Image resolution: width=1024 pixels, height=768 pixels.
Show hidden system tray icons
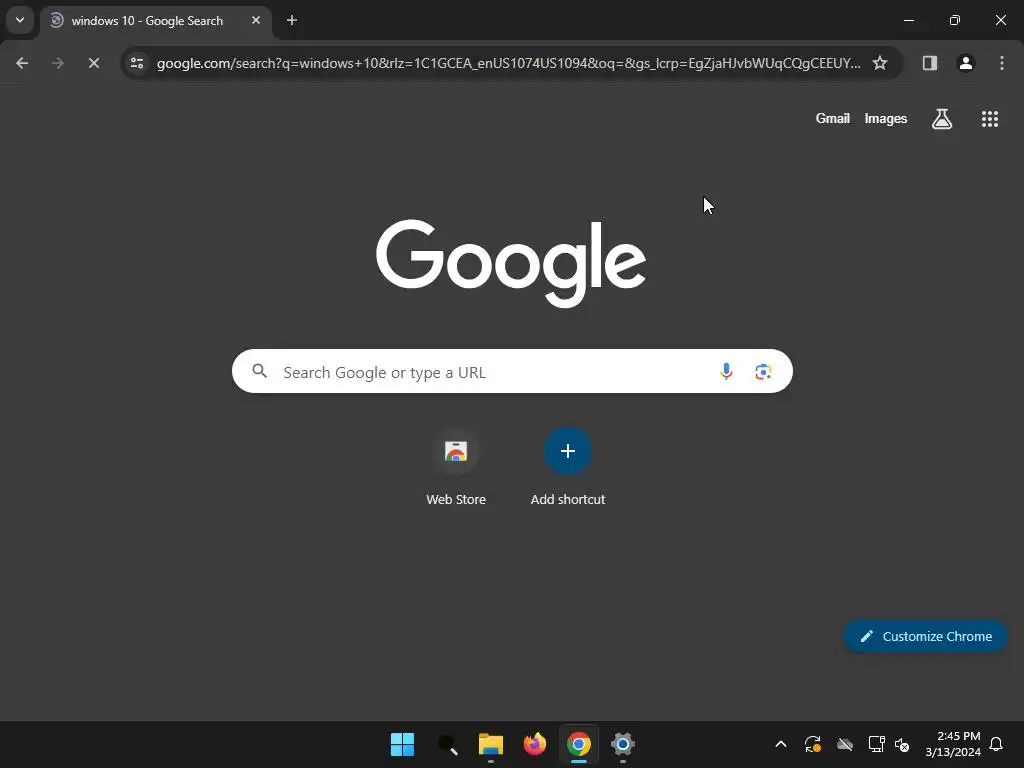click(780, 744)
